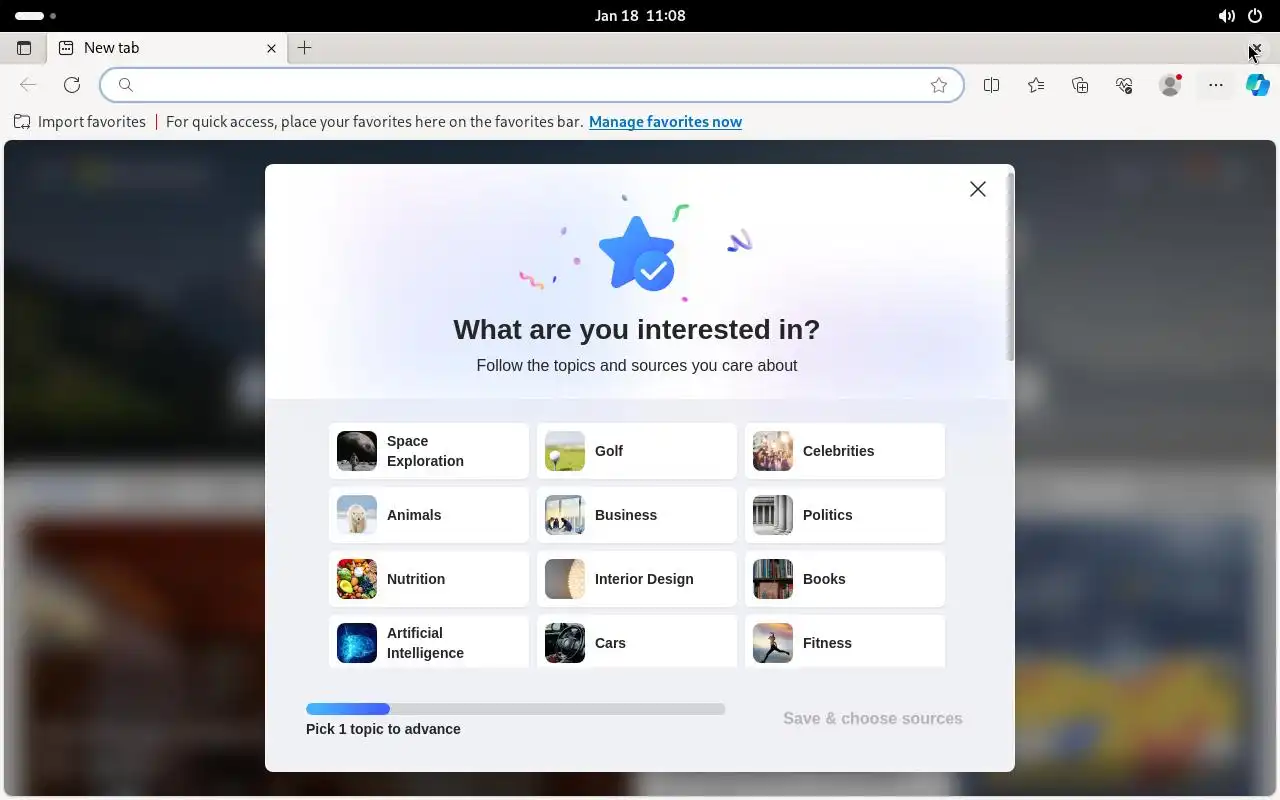Select the Animals topic
The height and width of the screenshot is (800, 1280).
pos(429,515)
